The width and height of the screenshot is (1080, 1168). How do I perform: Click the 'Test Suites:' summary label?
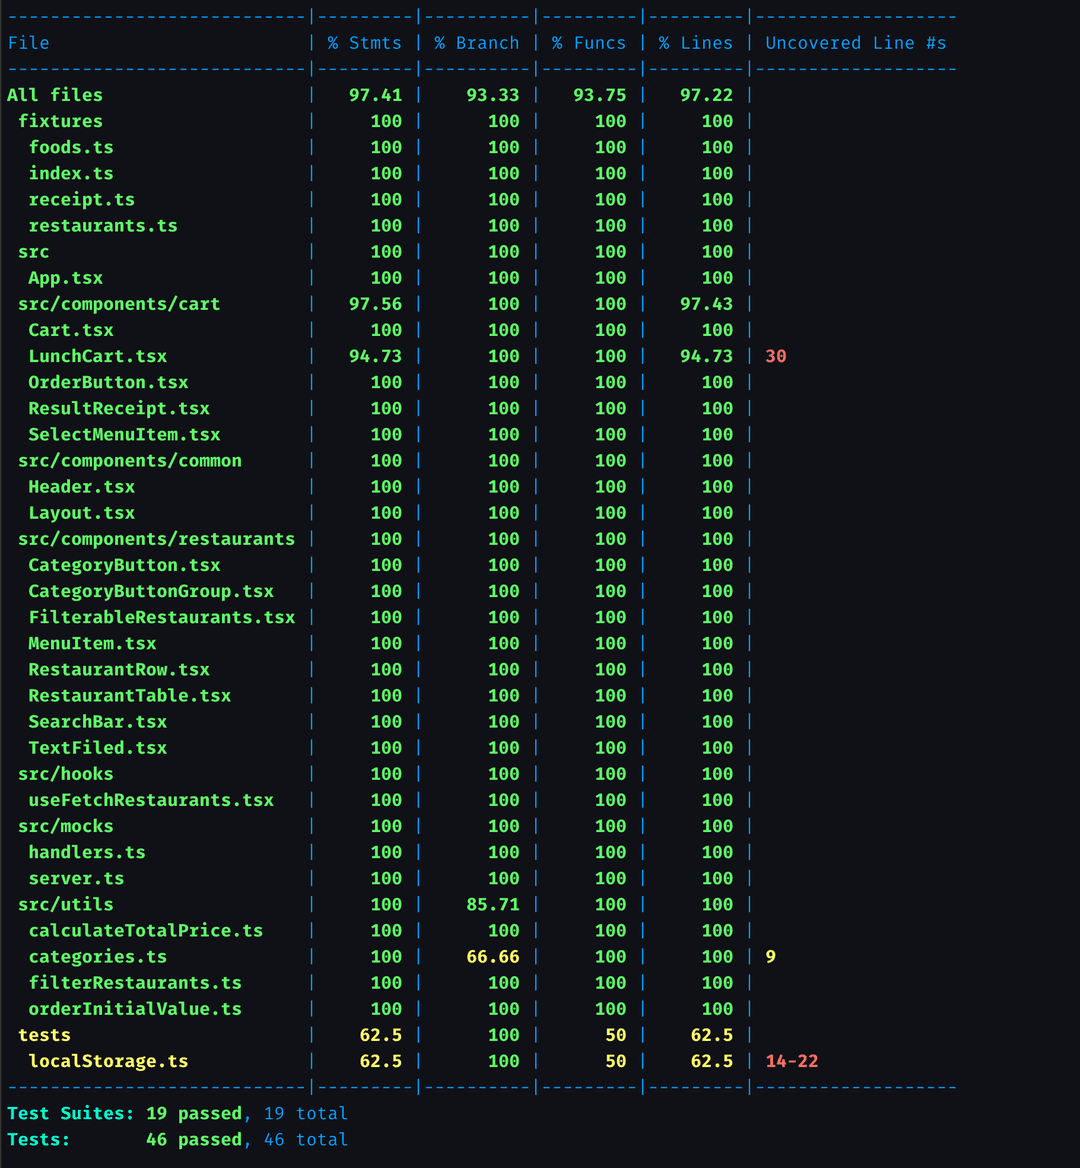[72, 1114]
